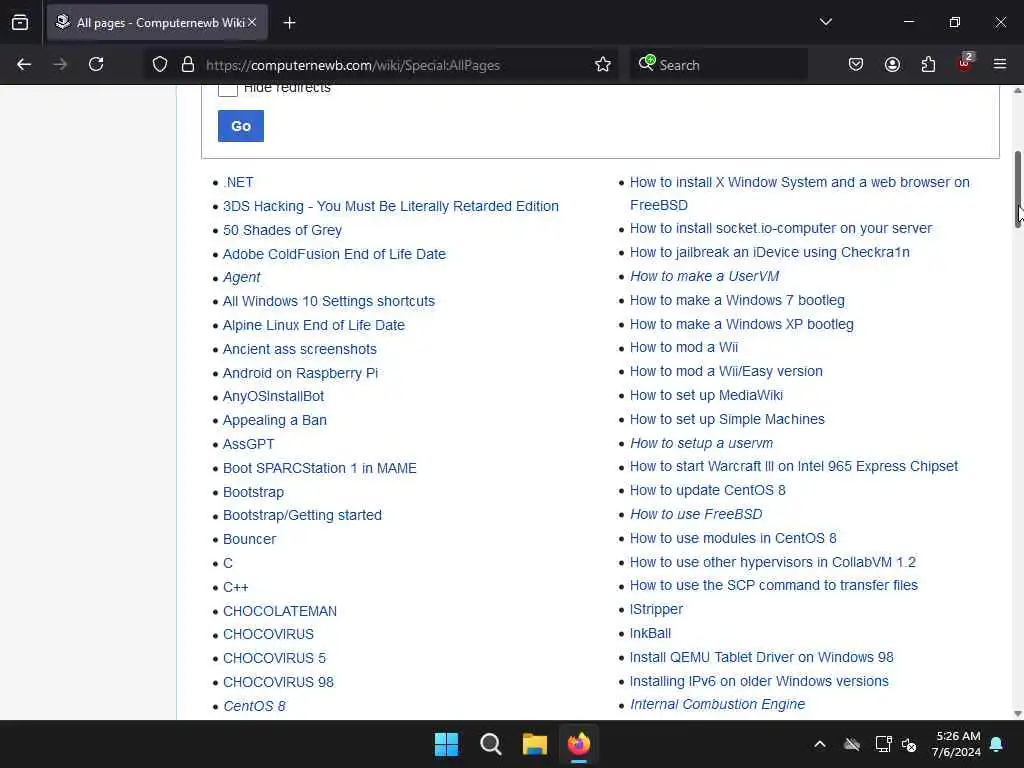Open extensions puzzle icon
The image size is (1024, 768).
[x=928, y=64]
